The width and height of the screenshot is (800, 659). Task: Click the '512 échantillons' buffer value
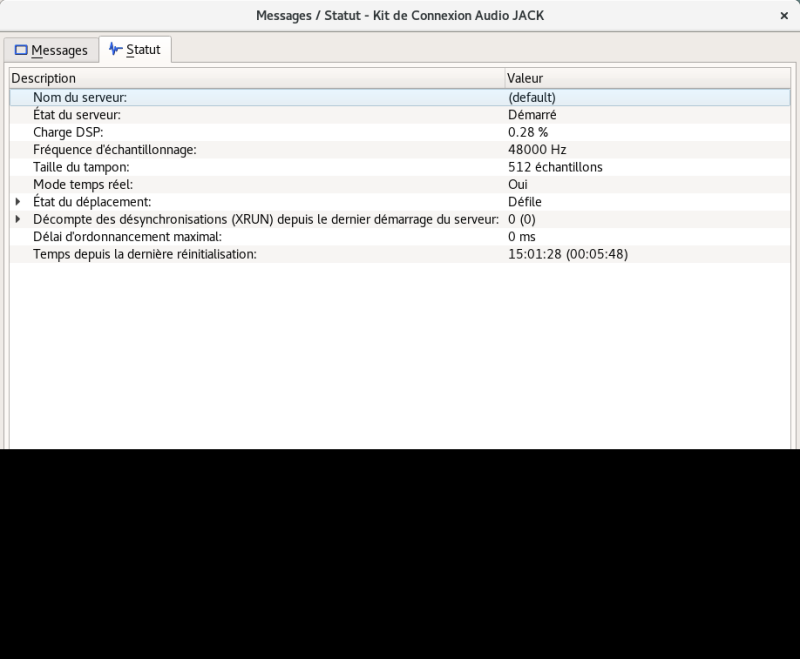(555, 167)
